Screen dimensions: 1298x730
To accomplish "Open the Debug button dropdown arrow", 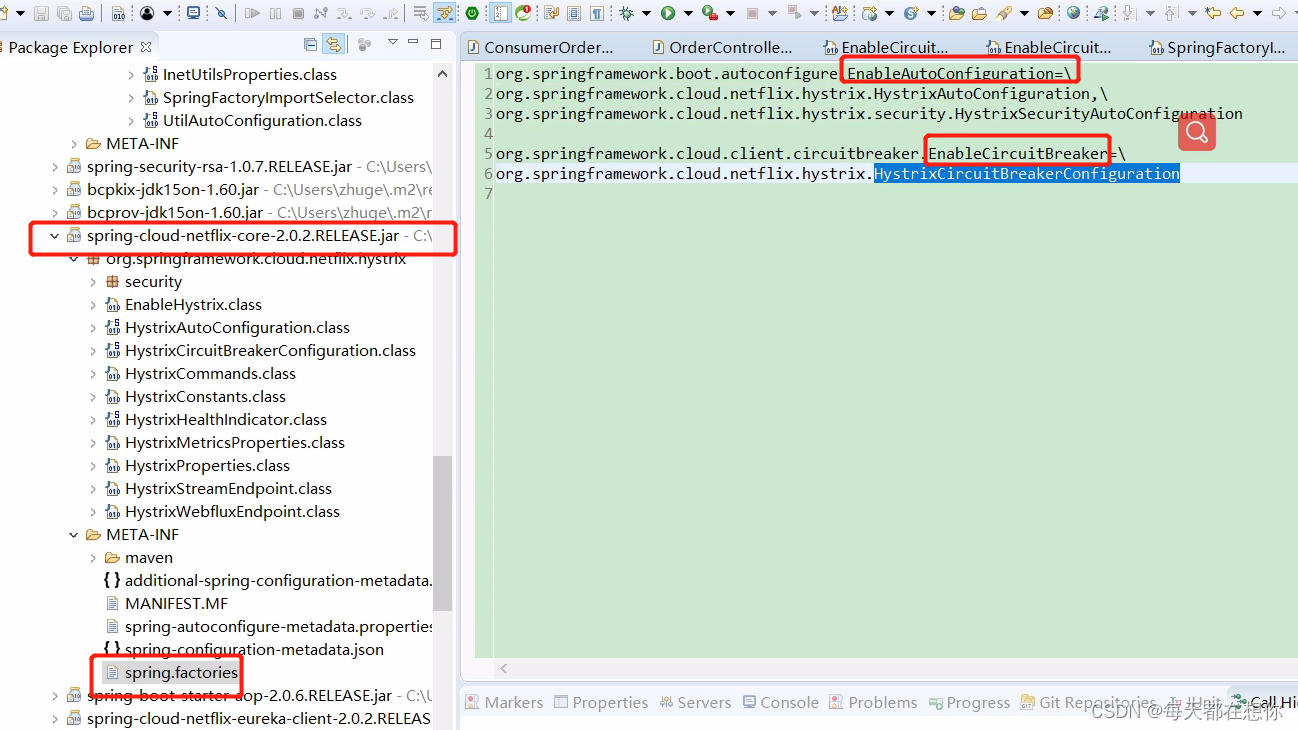I will [x=646, y=13].
